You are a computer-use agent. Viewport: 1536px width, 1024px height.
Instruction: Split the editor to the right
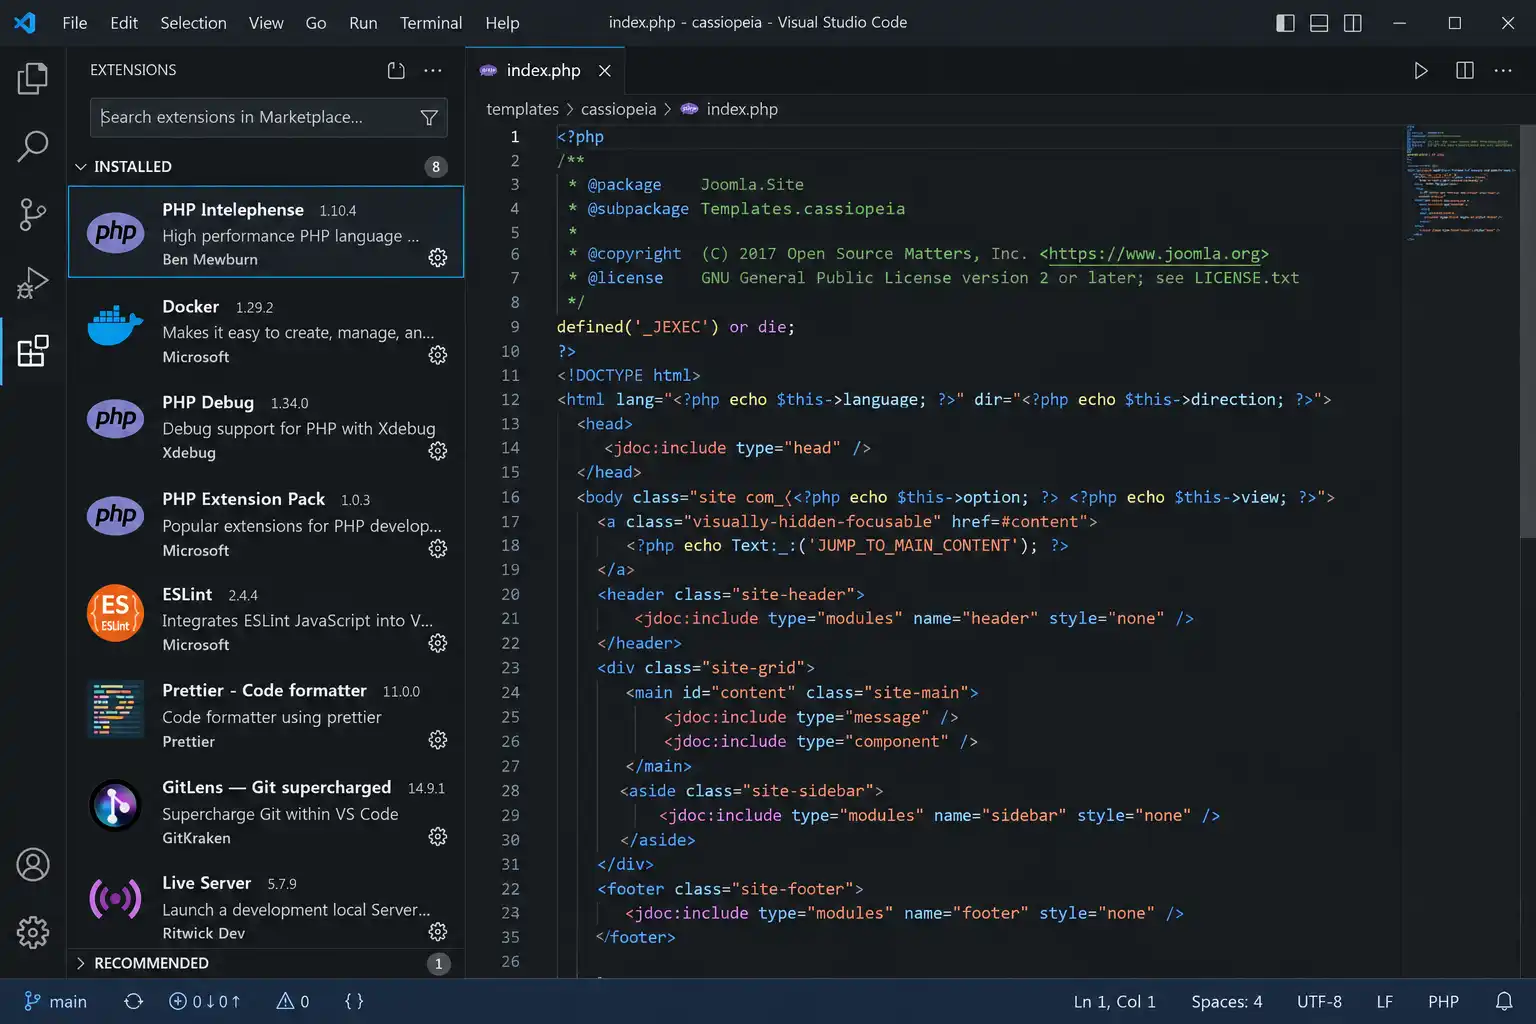1465,70
